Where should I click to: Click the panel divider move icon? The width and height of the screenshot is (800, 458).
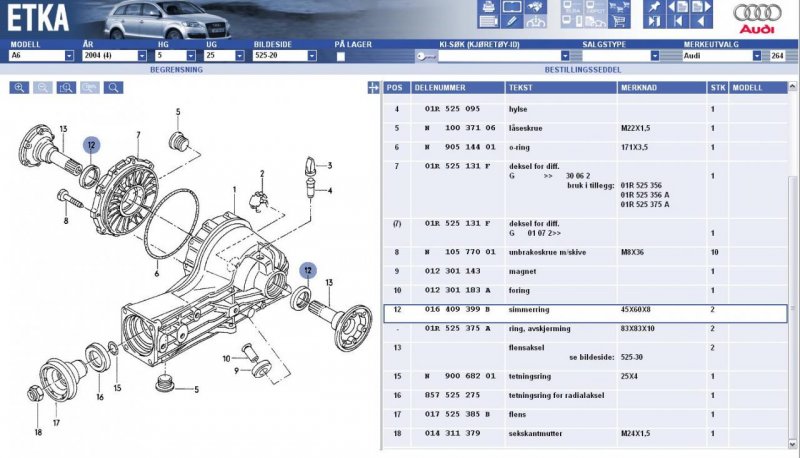(x=373, y=88)
